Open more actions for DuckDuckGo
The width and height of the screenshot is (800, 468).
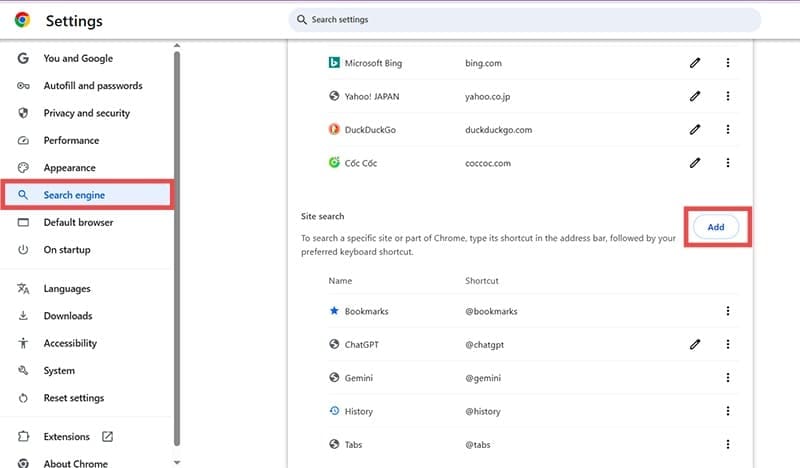pos(728,130)
